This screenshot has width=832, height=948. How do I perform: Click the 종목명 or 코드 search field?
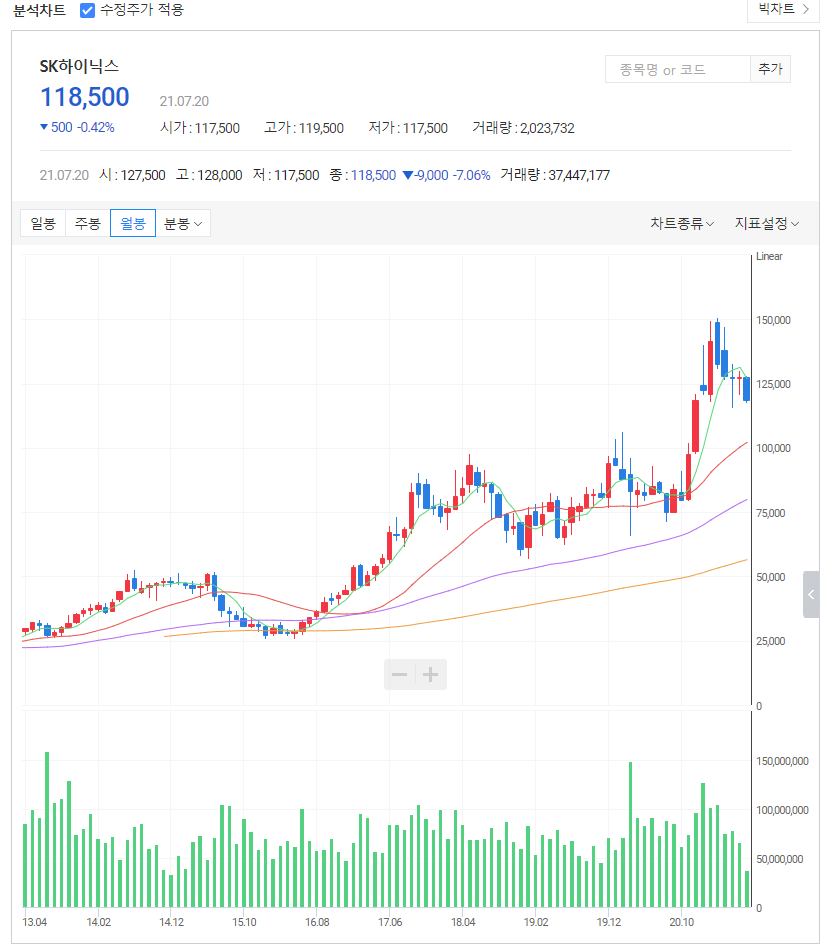[678, 70]
